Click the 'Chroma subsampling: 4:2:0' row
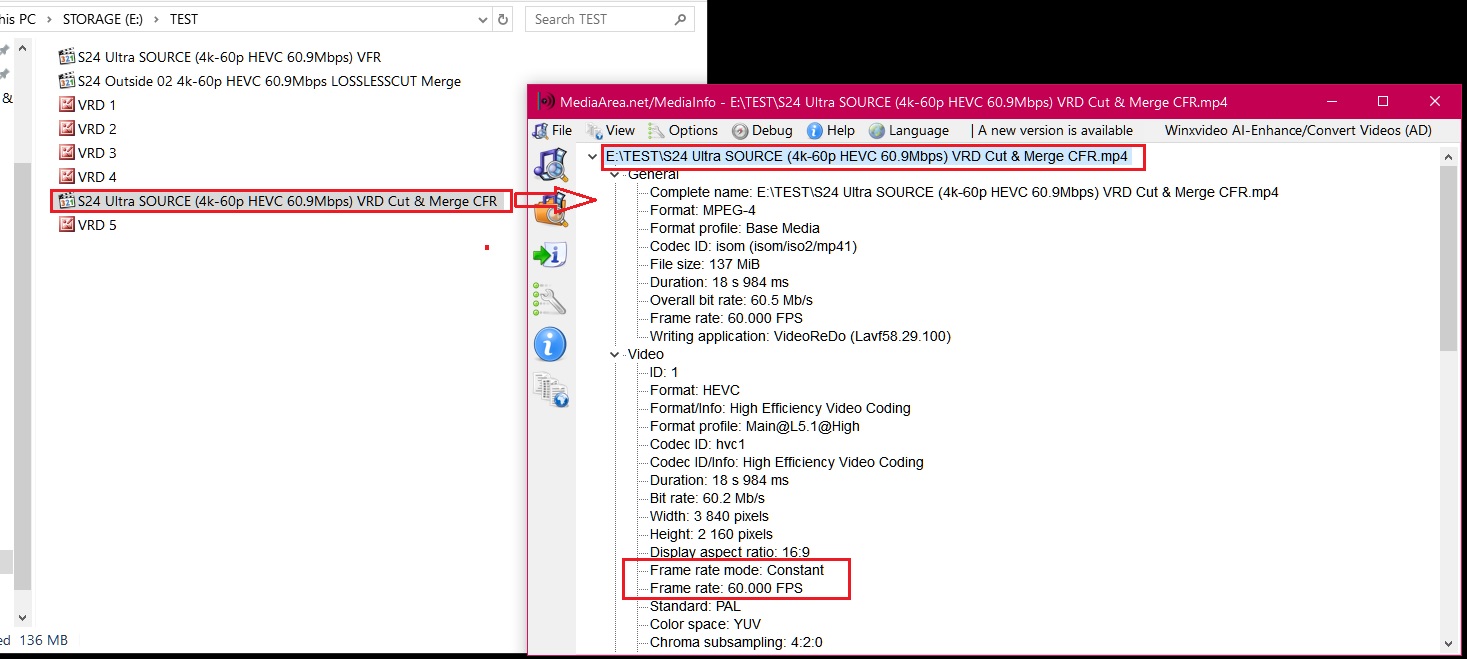 (736, 642)
